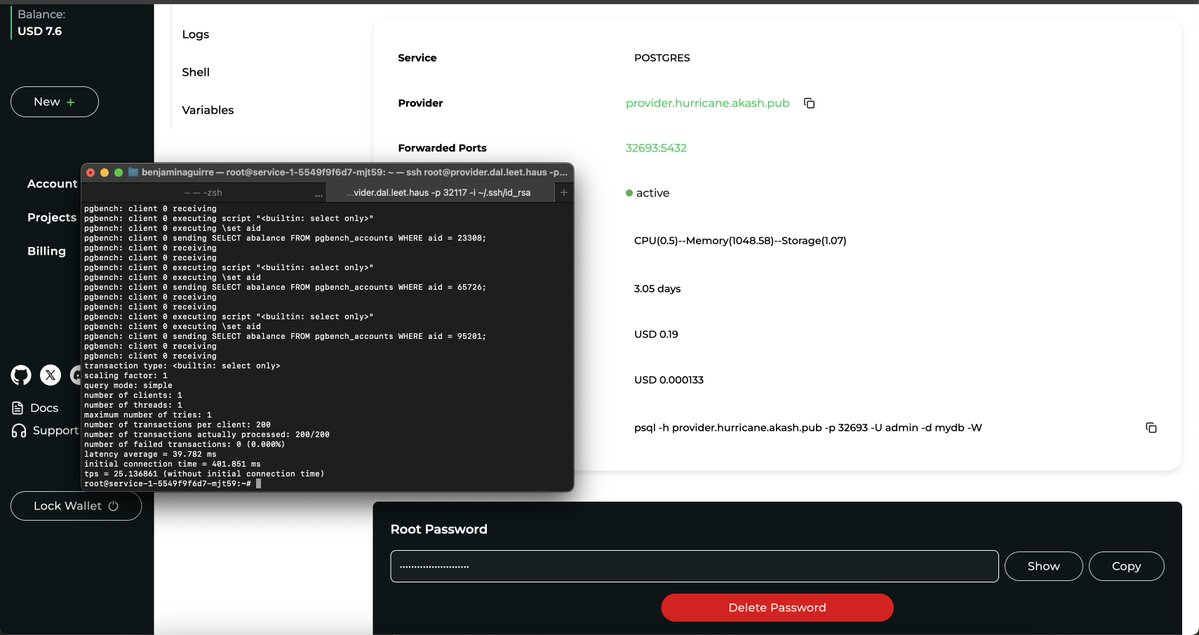Click the latency average = 39.782 ms line
The height and width of the screenshot is (635, 1199).
150,454
